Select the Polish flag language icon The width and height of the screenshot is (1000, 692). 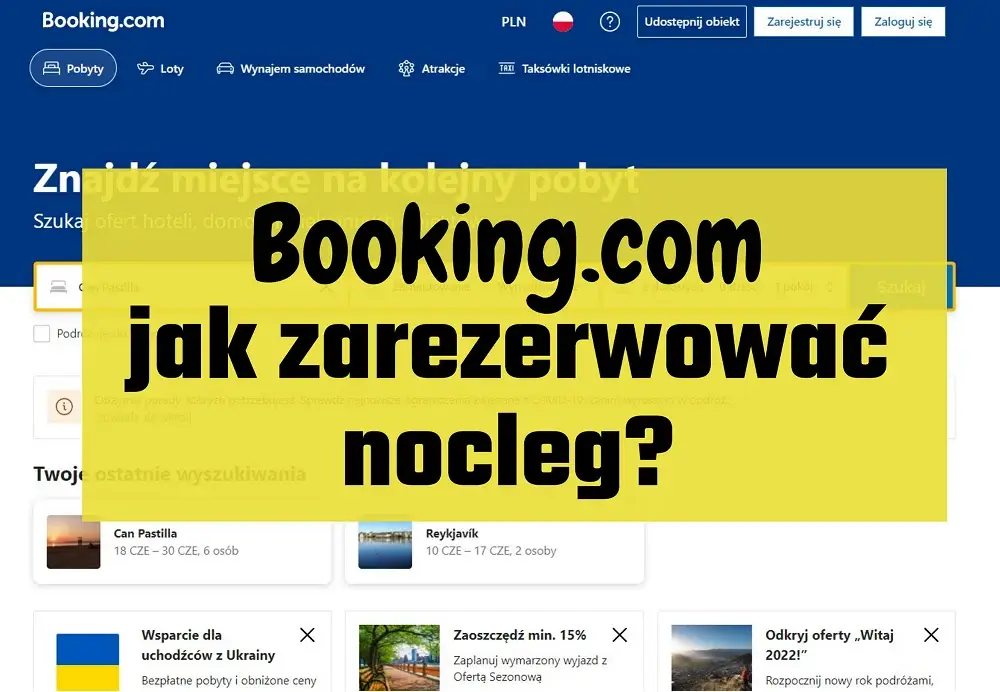point(562,22)
